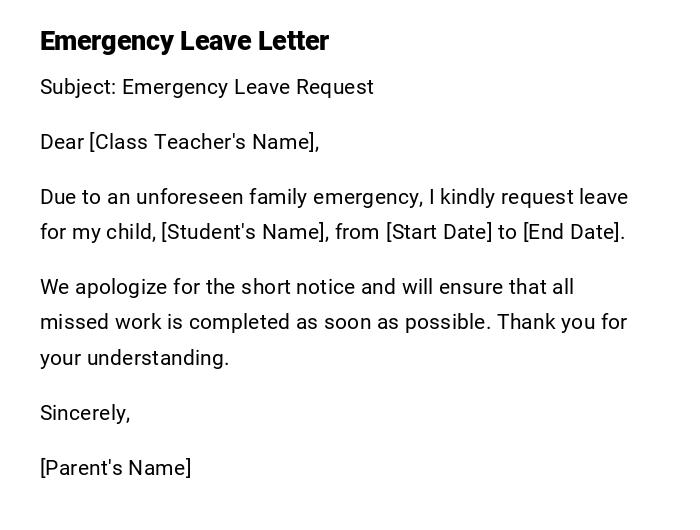Viewport: 700px width, 530px height.
Task: Select the [Student's Name] placeholder
Action: pos(244,232)
